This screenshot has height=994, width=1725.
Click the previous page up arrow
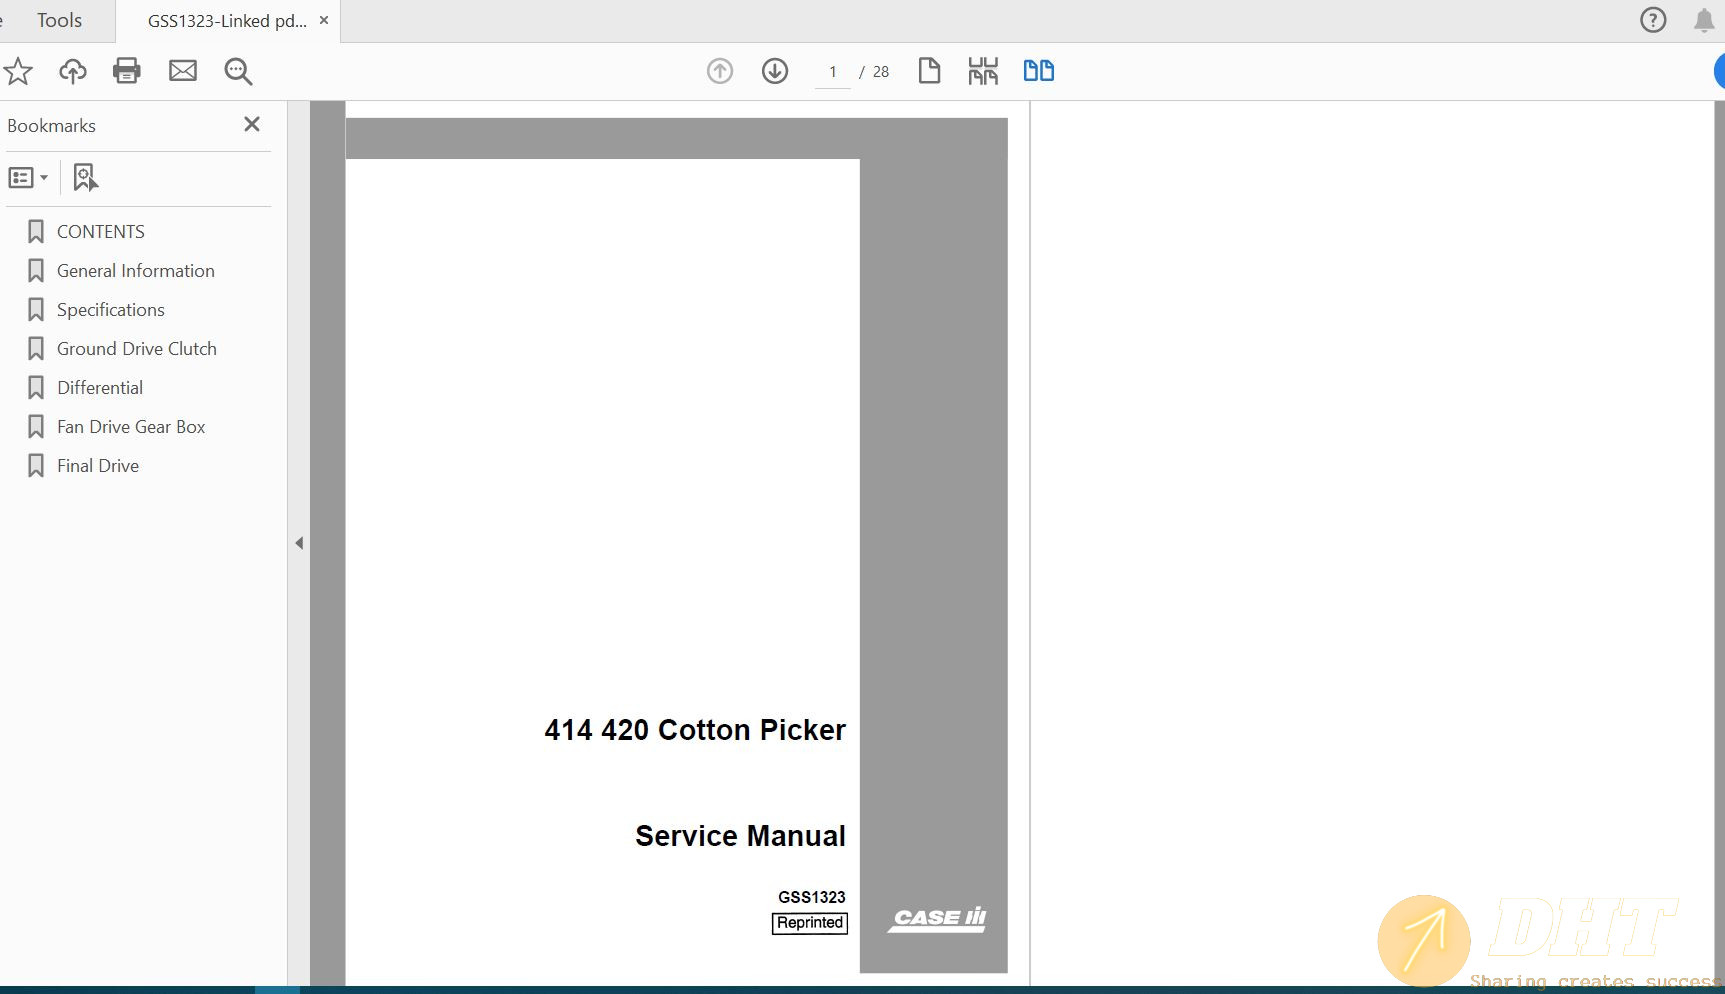720,71
